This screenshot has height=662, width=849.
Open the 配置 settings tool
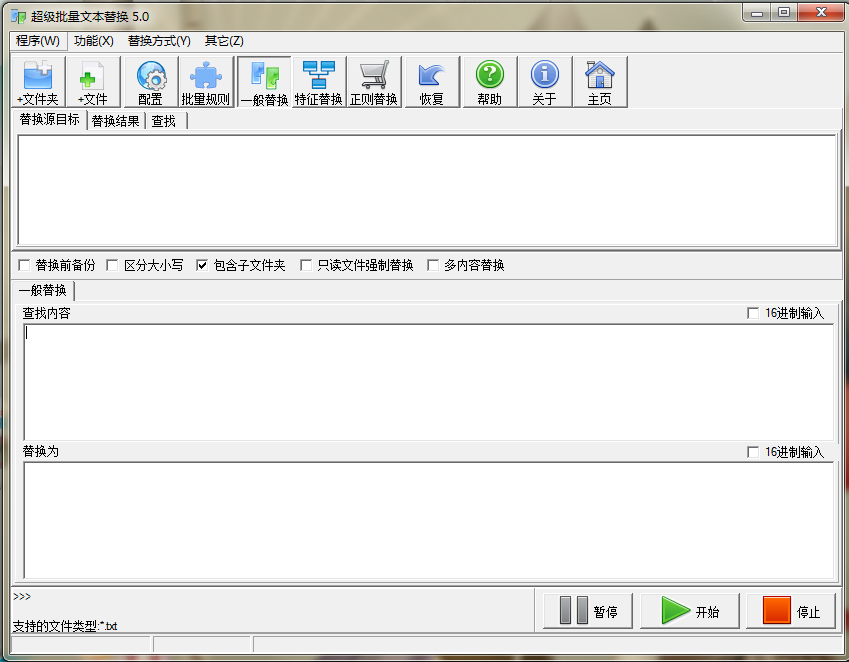coord(151,82)
